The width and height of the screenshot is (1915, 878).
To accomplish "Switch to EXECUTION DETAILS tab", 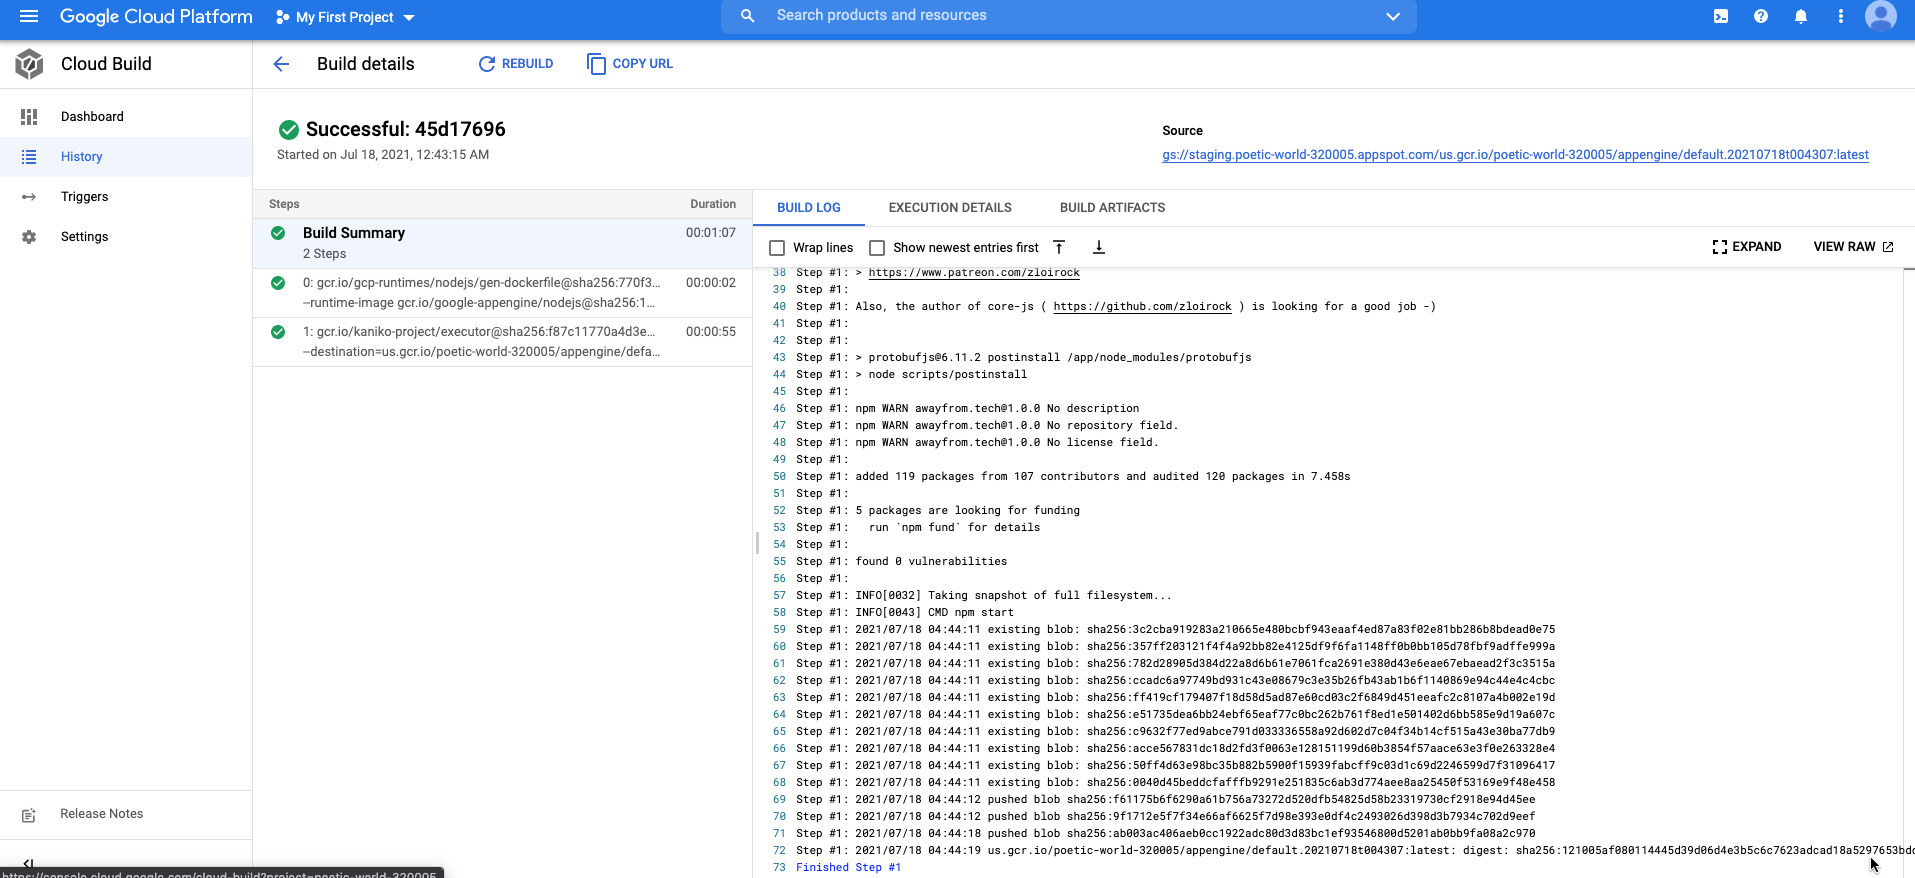I will coord(950,208).
